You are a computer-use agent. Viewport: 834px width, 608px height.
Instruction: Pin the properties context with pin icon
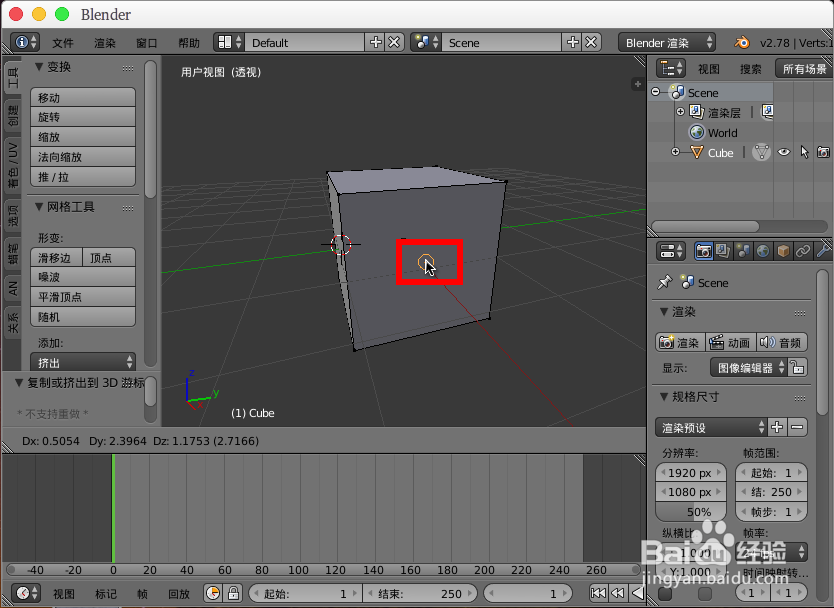[x=665, y=282]
